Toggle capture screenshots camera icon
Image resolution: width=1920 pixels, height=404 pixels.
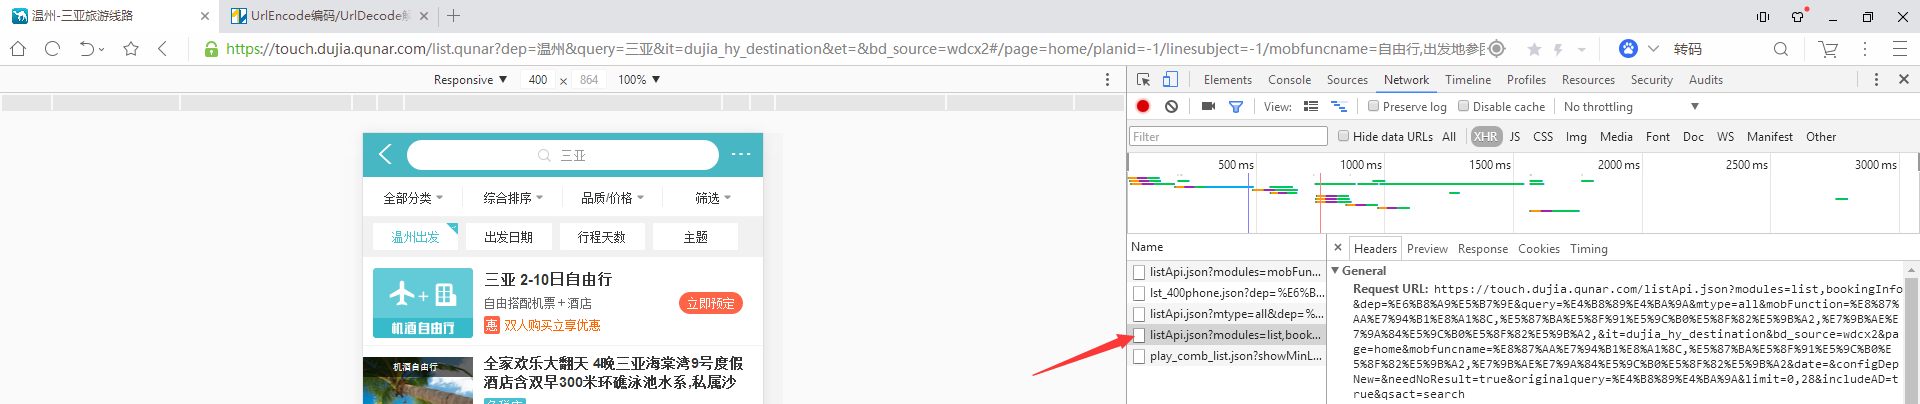[x=1208, y=106]
